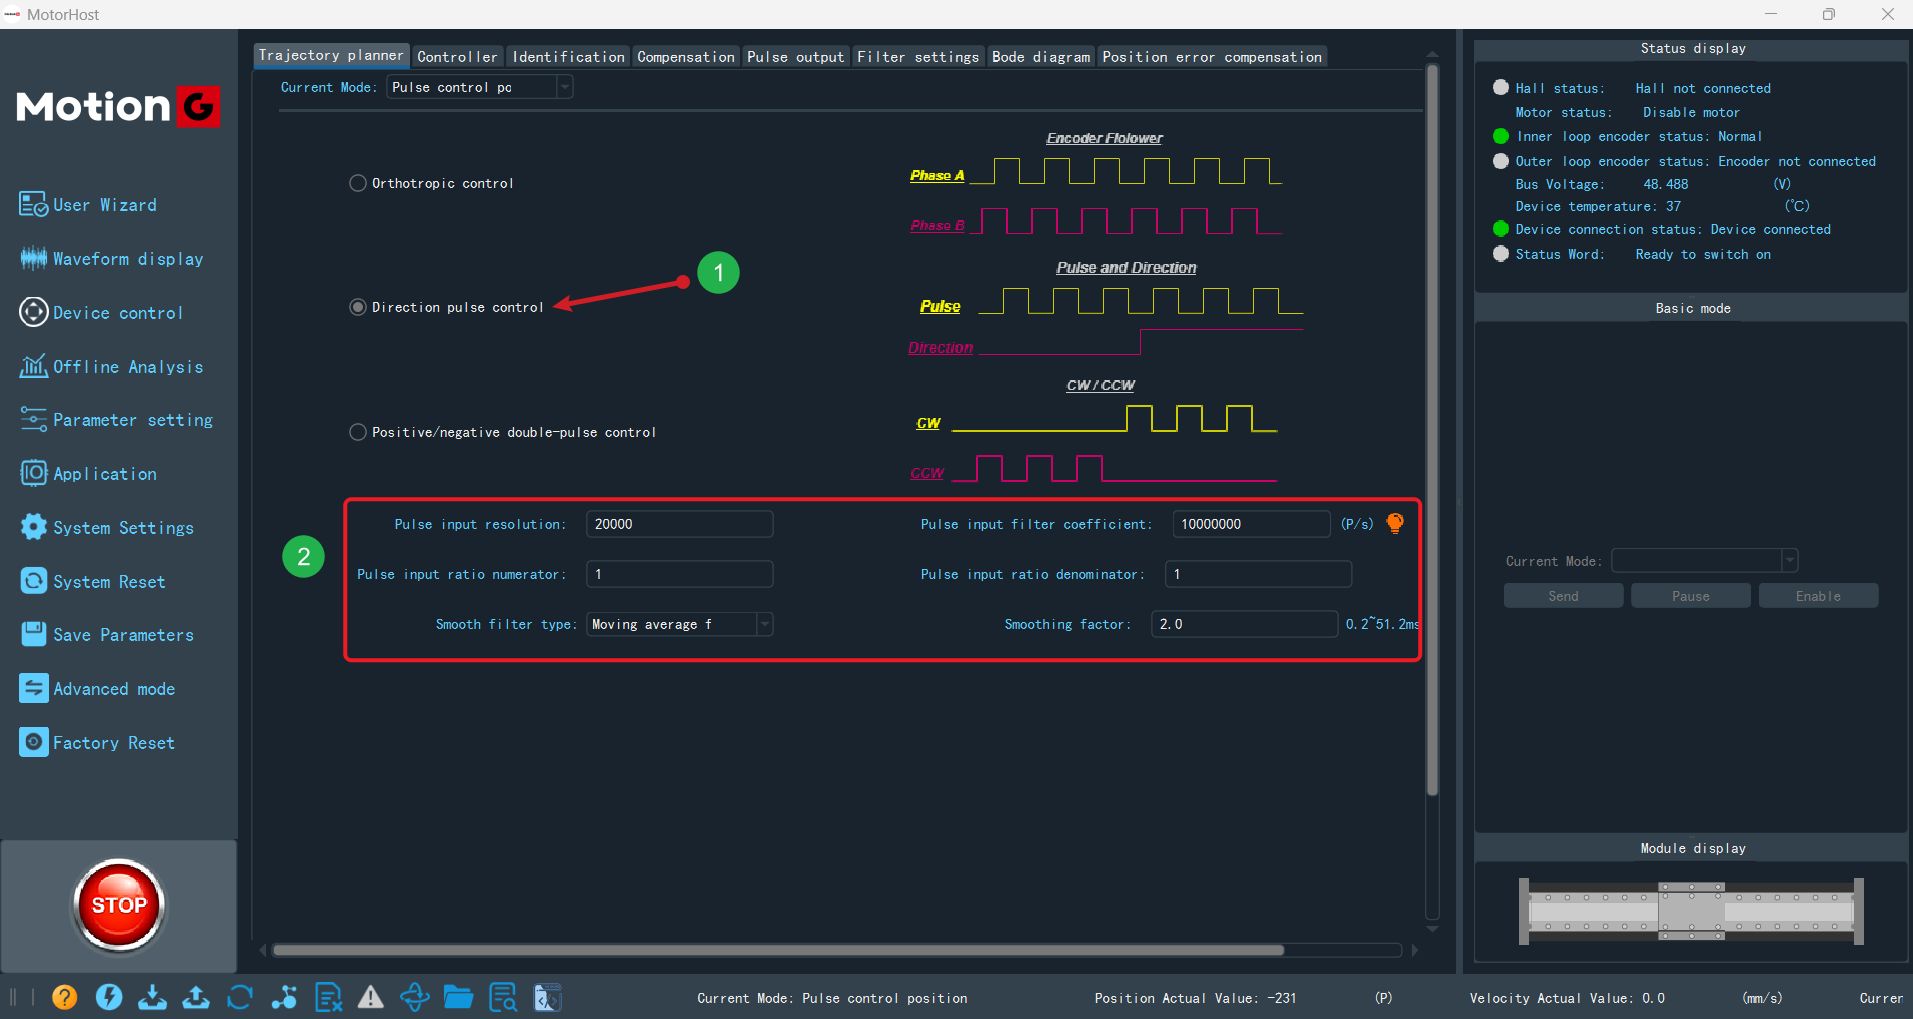1913x1019 pixels.
Task: Click the MotionG logo
Action: click(x=118, y=106)
